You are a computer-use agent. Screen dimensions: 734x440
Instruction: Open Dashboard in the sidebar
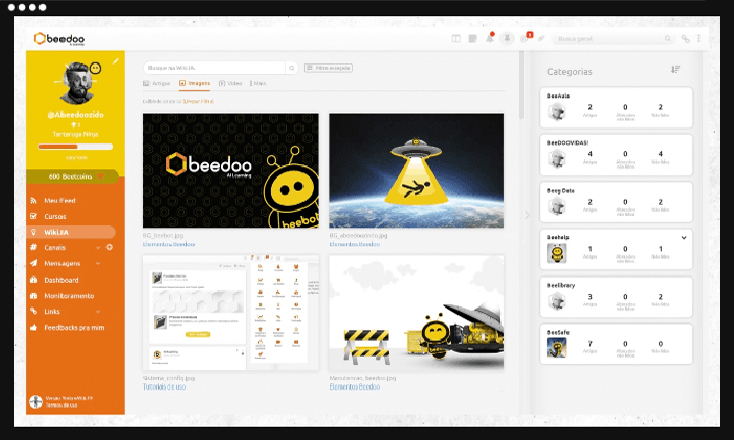pyautogui.click(x=61, y=280)
